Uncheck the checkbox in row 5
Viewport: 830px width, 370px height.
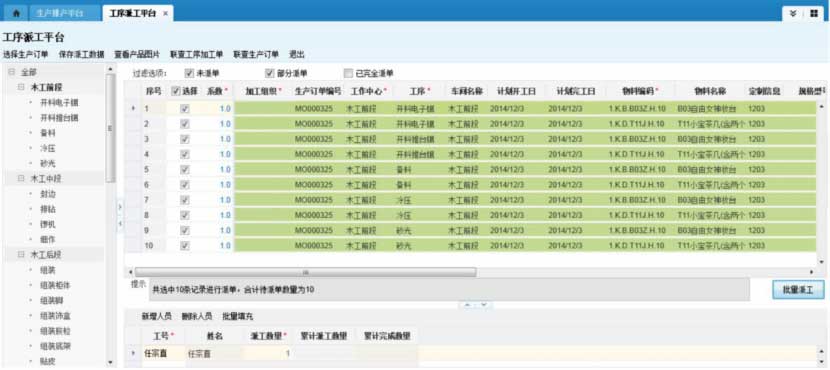[185, 169]
